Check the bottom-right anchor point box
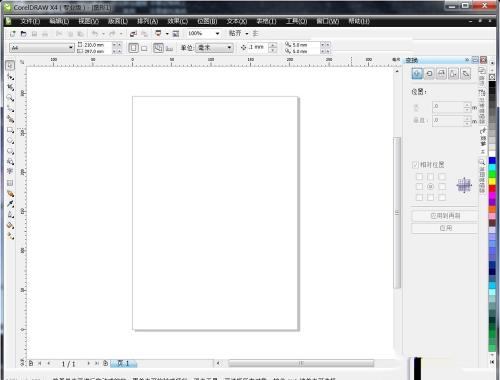 tap(442, 197)
